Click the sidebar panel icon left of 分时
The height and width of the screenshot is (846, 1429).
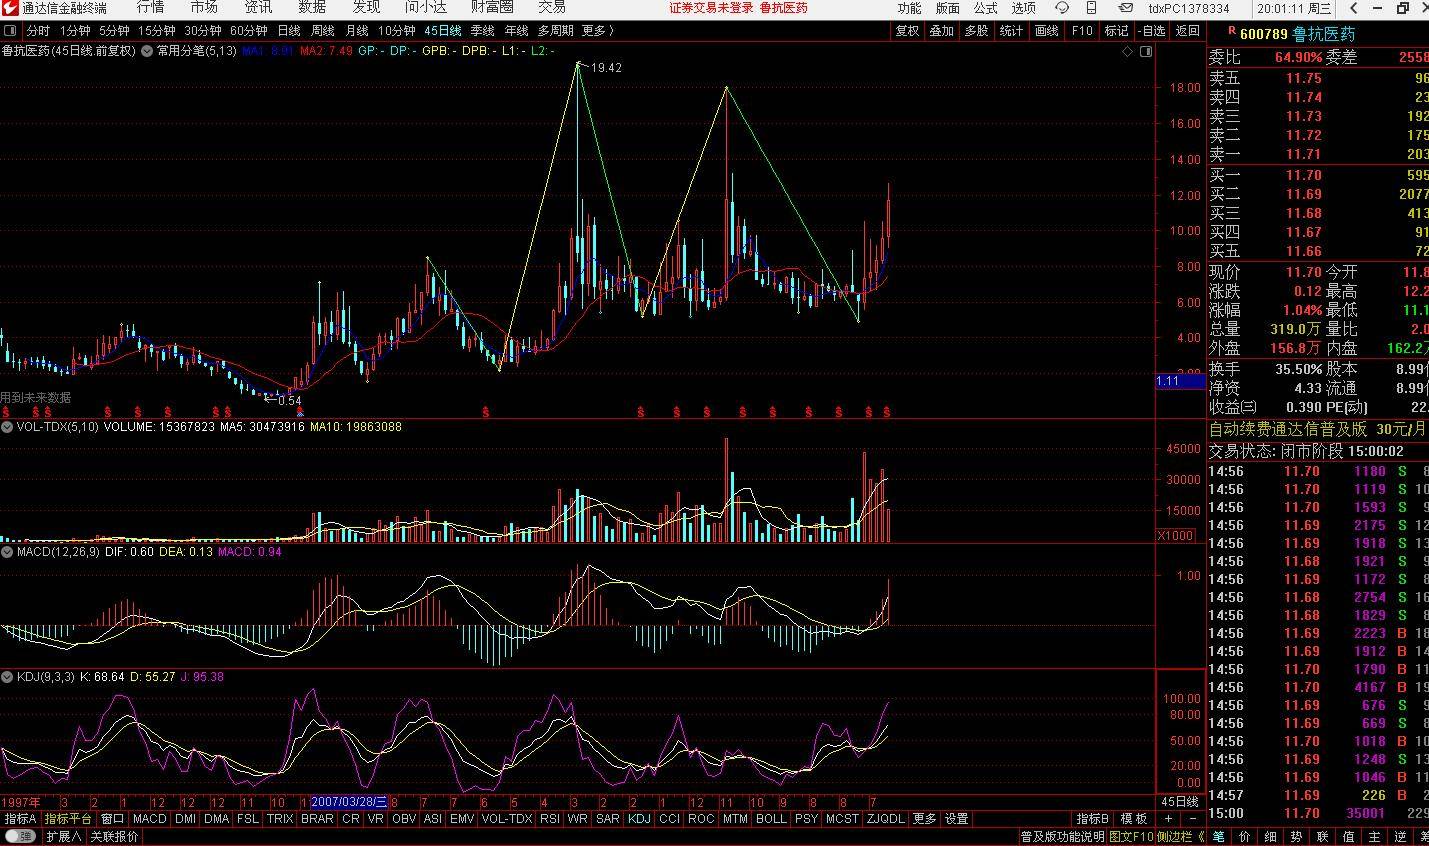point(10,31)
